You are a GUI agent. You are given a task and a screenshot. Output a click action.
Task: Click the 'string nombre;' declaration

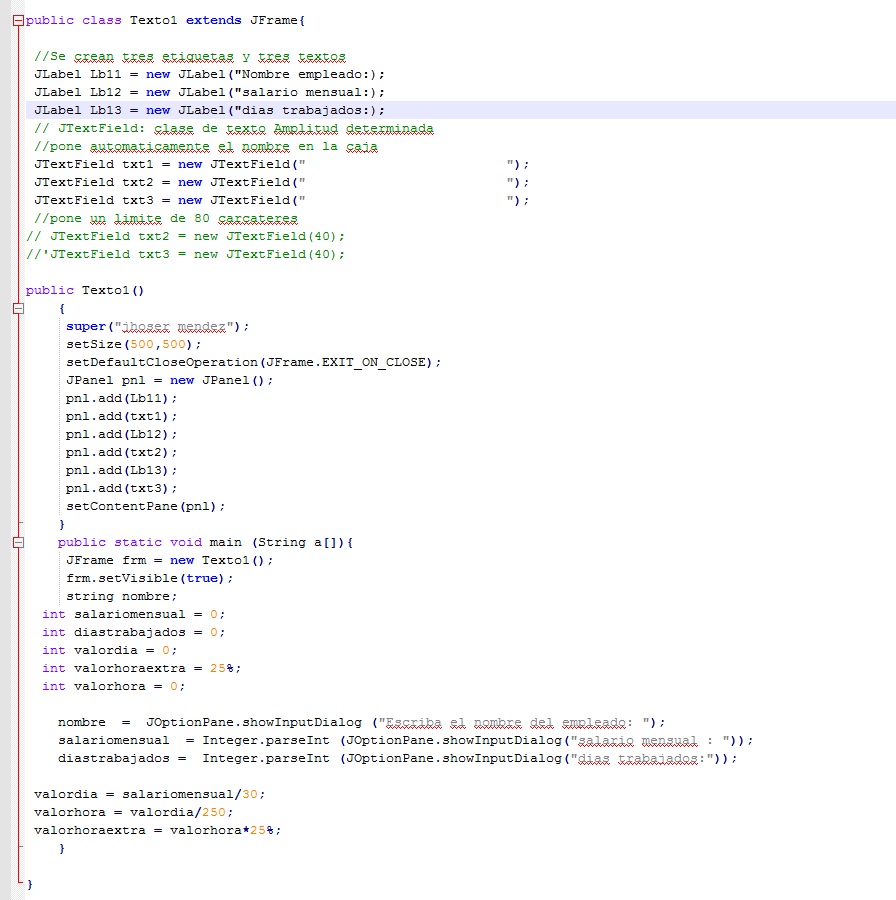coord(122,596)
